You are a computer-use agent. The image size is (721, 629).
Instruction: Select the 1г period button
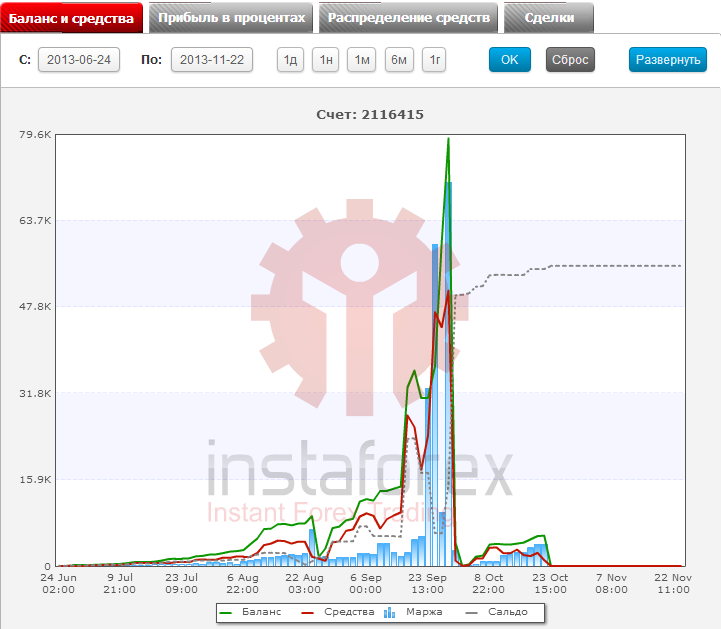[x=434, y=60]
